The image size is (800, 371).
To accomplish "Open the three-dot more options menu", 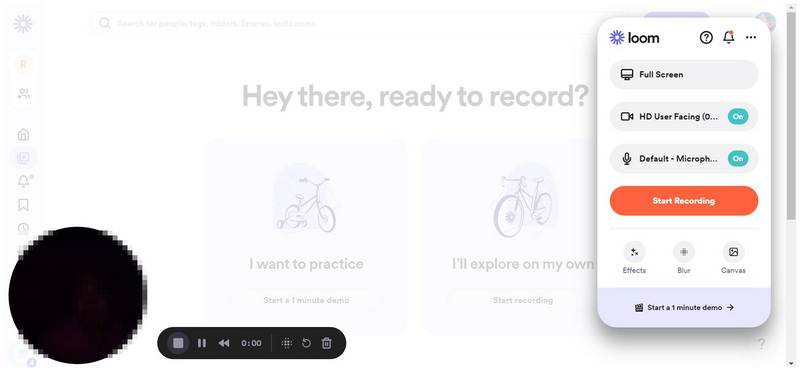I will 751,37.
